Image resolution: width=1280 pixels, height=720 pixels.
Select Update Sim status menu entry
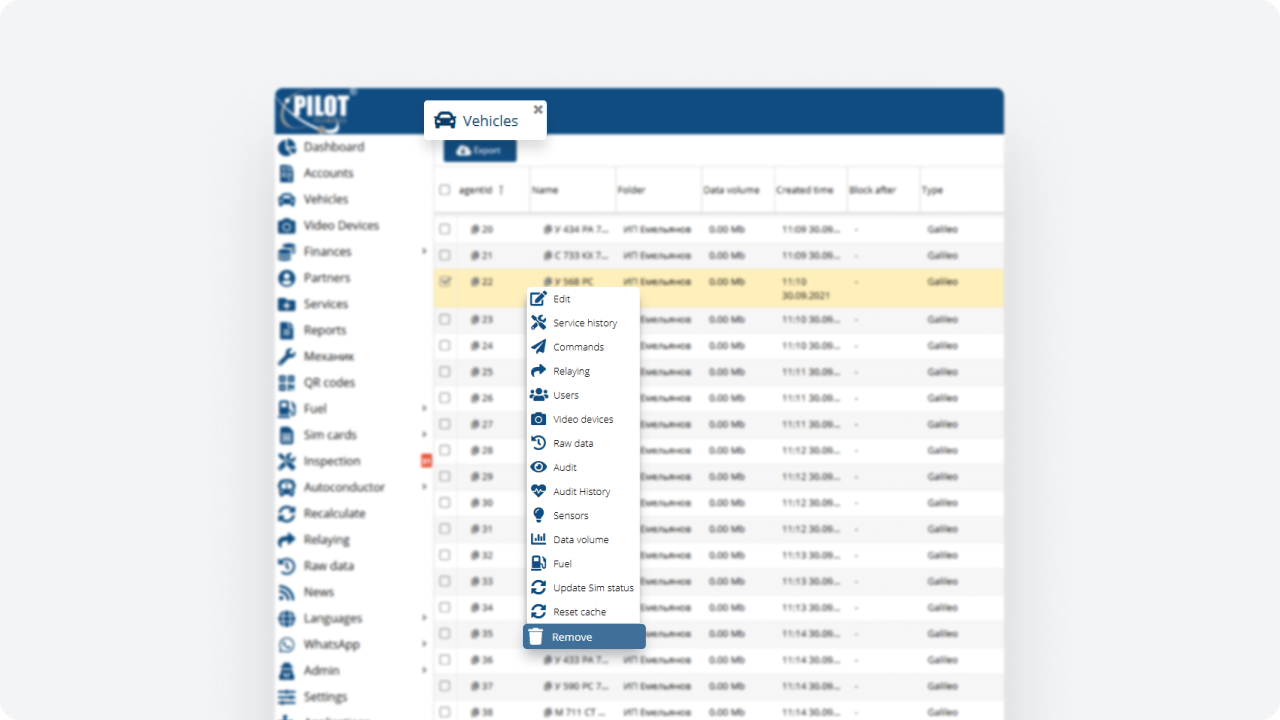pyautogui.click(x=593, y=587)
